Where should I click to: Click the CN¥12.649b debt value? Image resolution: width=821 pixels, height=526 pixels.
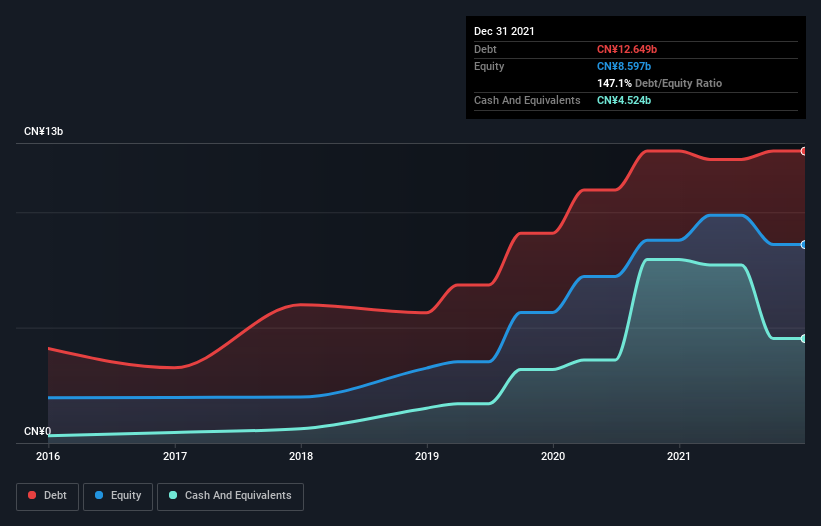[627, 49]
